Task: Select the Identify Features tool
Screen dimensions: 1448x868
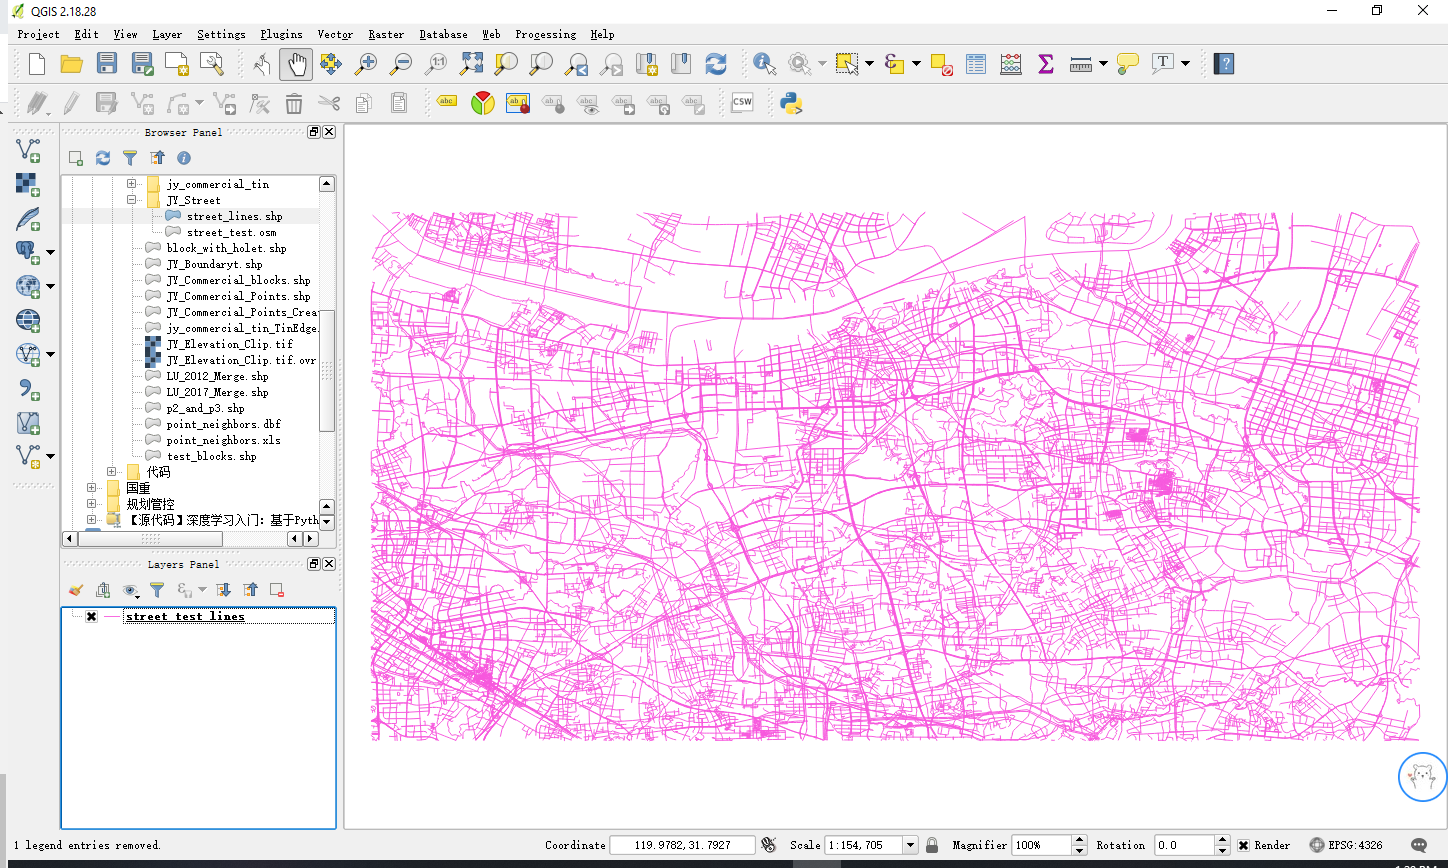Action: tap(764, 63)
